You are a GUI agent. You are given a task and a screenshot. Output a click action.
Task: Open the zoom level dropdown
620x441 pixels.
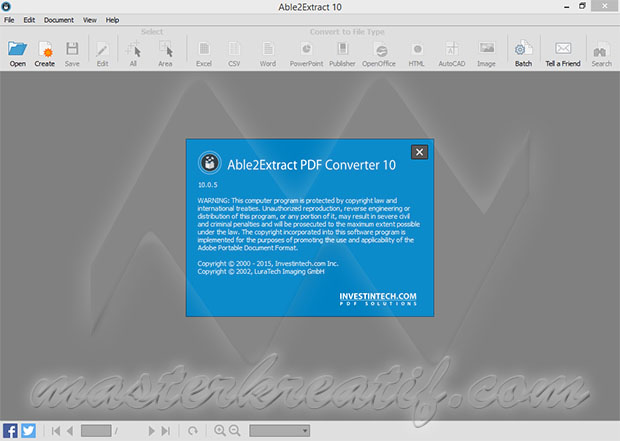280,431
